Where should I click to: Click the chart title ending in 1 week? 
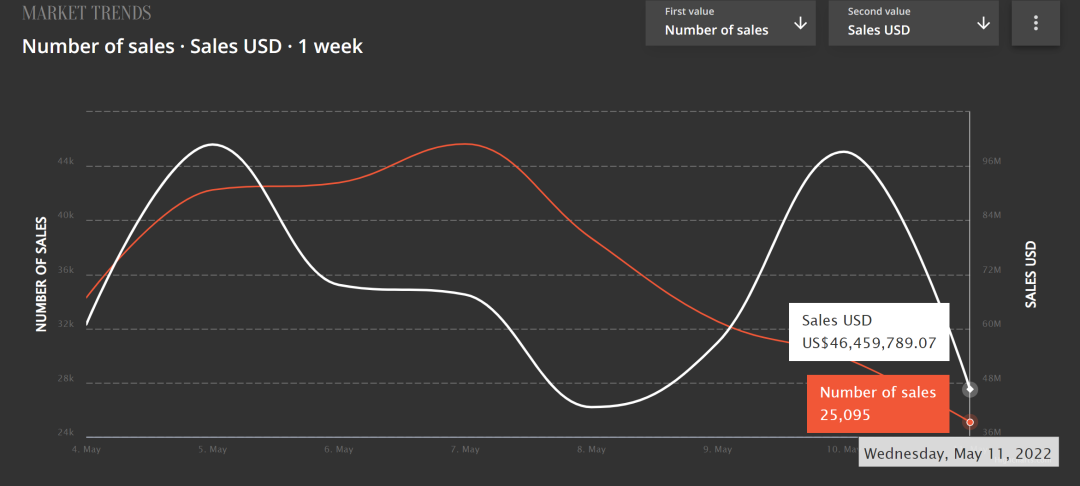point(192,46)
